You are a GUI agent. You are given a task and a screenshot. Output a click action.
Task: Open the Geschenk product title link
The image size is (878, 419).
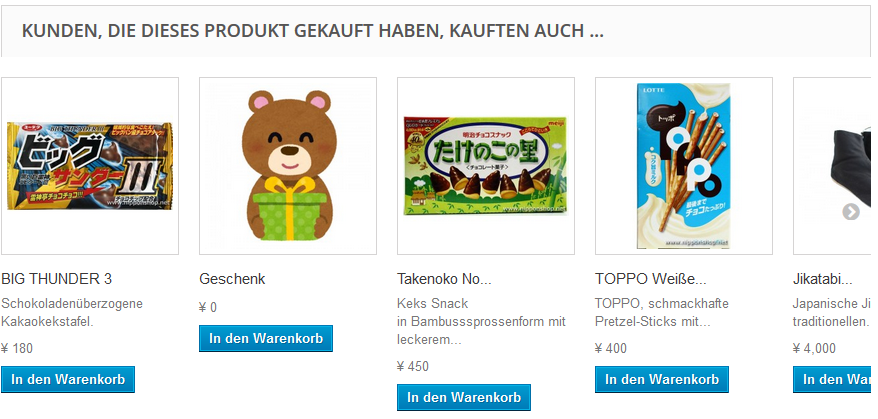click(232, 278)
